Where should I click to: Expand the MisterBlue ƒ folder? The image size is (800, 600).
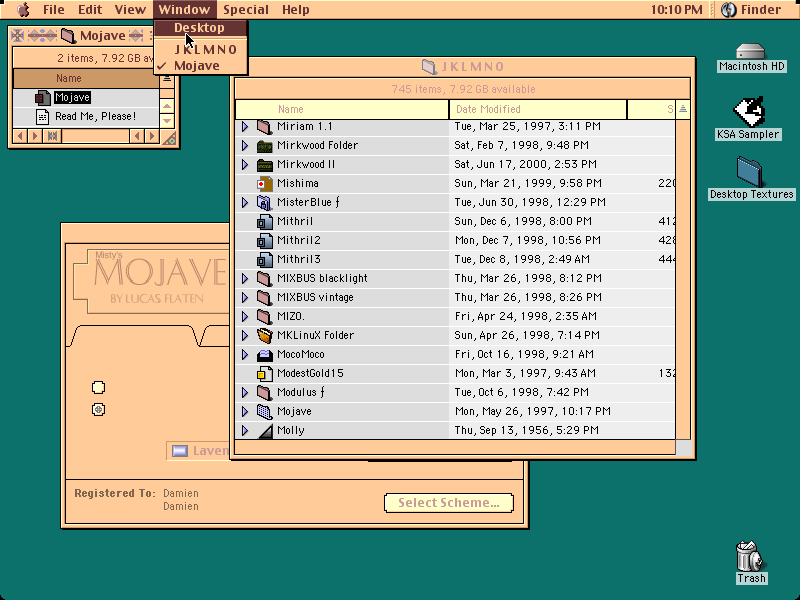[245, 203]
